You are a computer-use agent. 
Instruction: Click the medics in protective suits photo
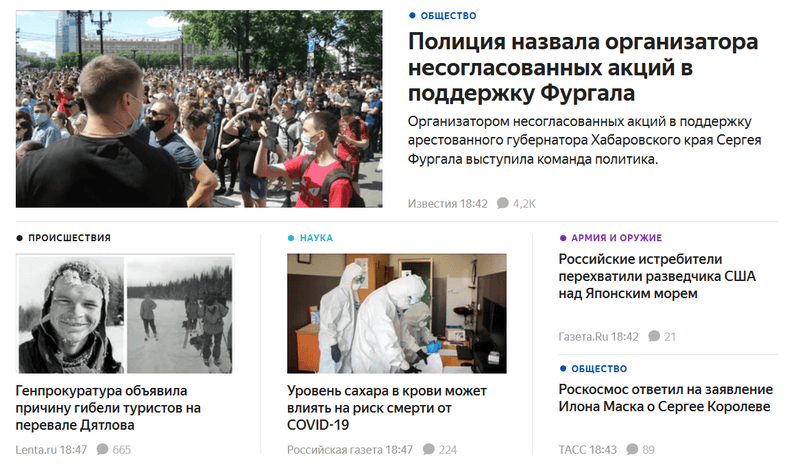coord(396,313)
